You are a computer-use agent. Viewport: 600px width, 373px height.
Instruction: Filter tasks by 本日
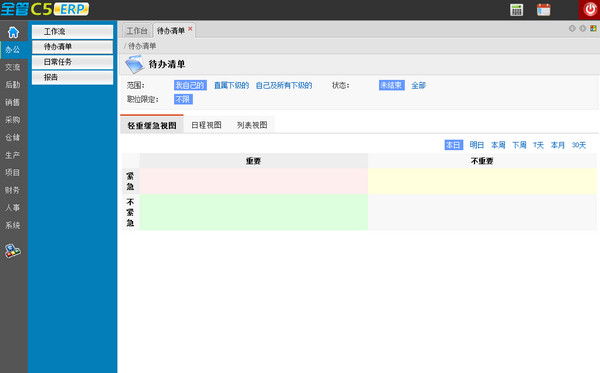click(453, 145)
